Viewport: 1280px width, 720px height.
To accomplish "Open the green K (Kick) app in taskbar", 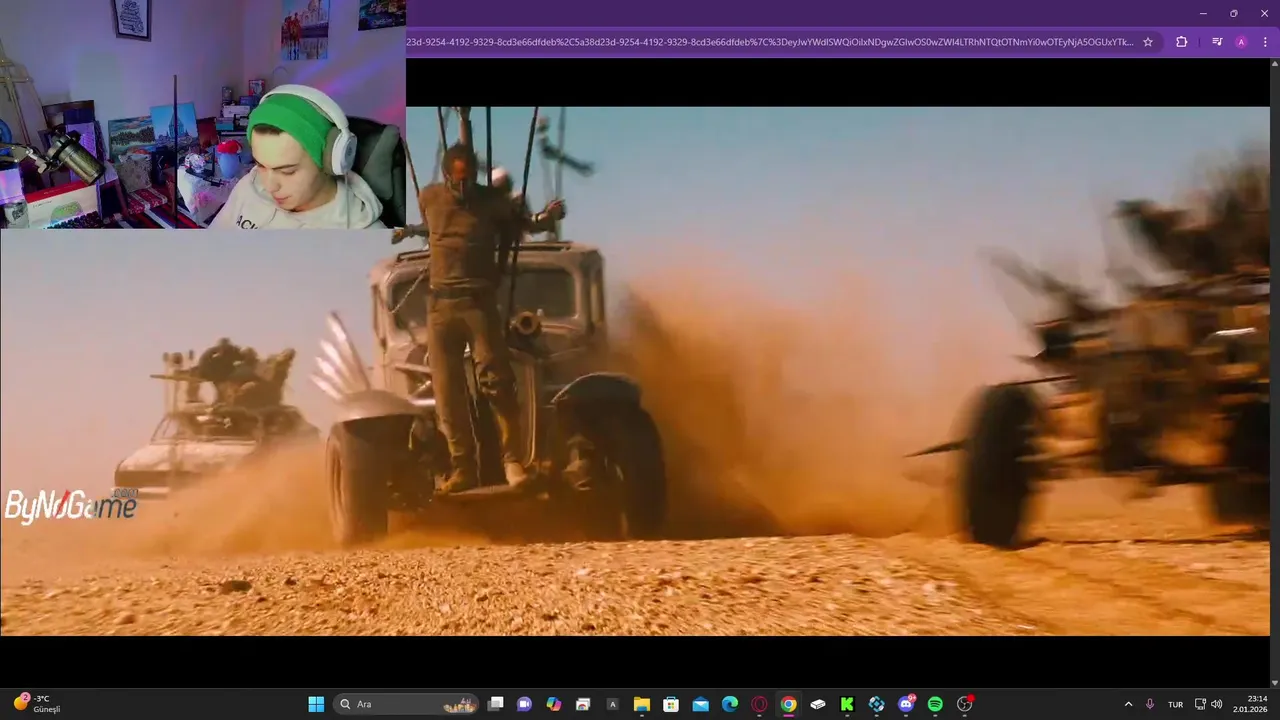I will click(847, 704).
